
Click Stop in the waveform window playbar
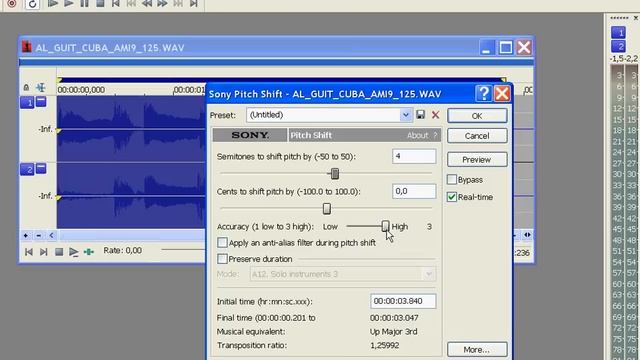[59, 252]
